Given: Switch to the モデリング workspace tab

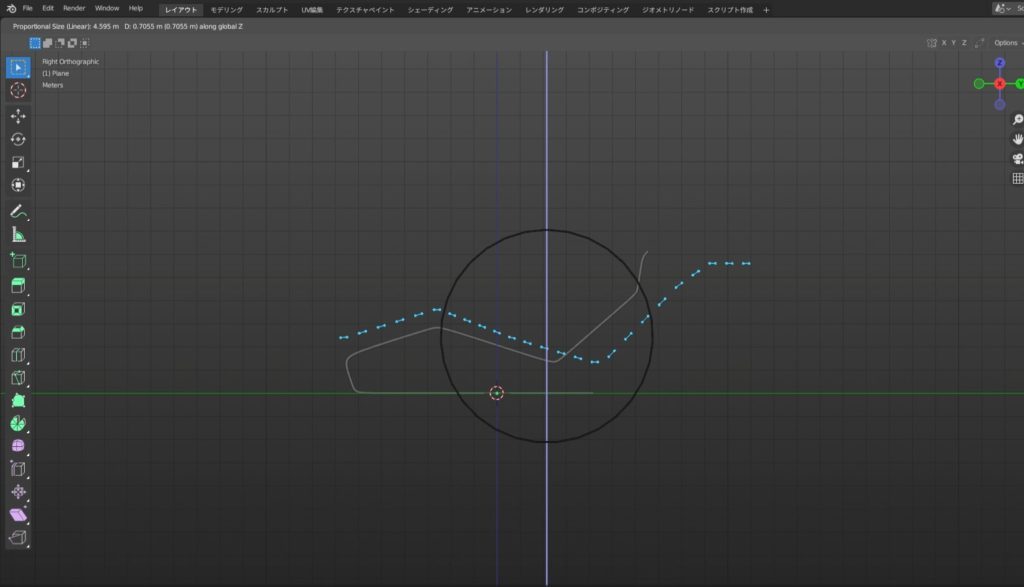Looking at the screenshot, I should (226, 9).
